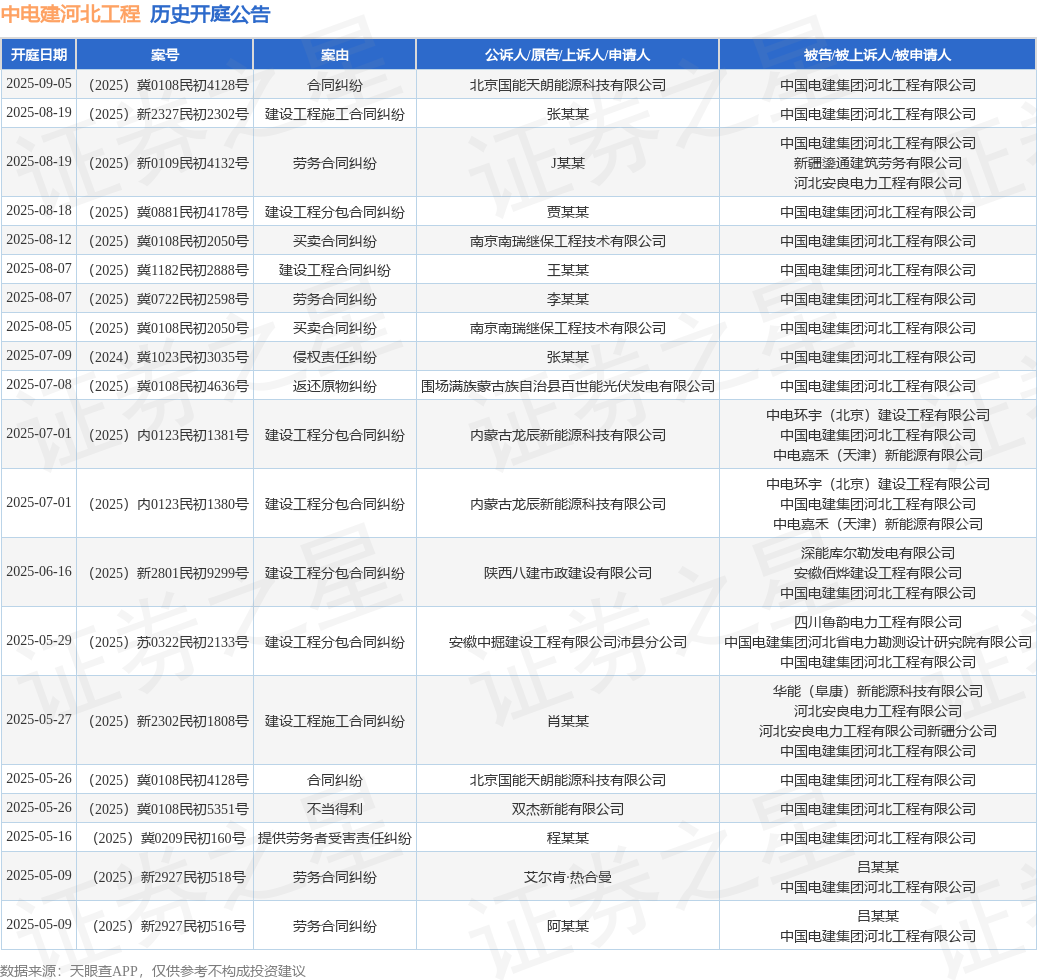Click plaintiff 安徽中掘建设工程有限公司沛县分公司

[x=567, y=642]
